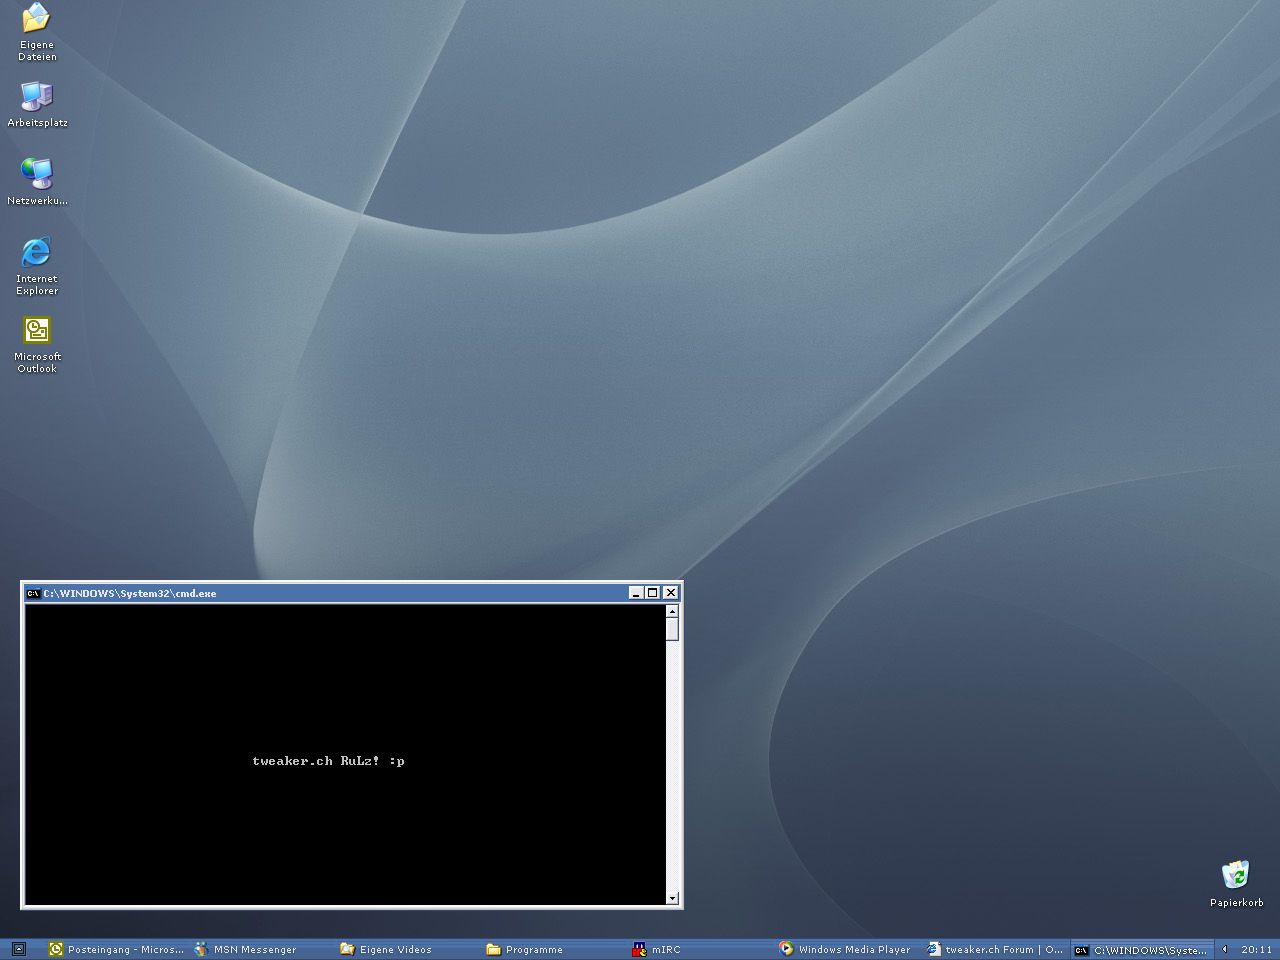Switch to Posteingang Microsoft Outlook taskbar button
1280x960 pixels.
(x=116, y=949)
